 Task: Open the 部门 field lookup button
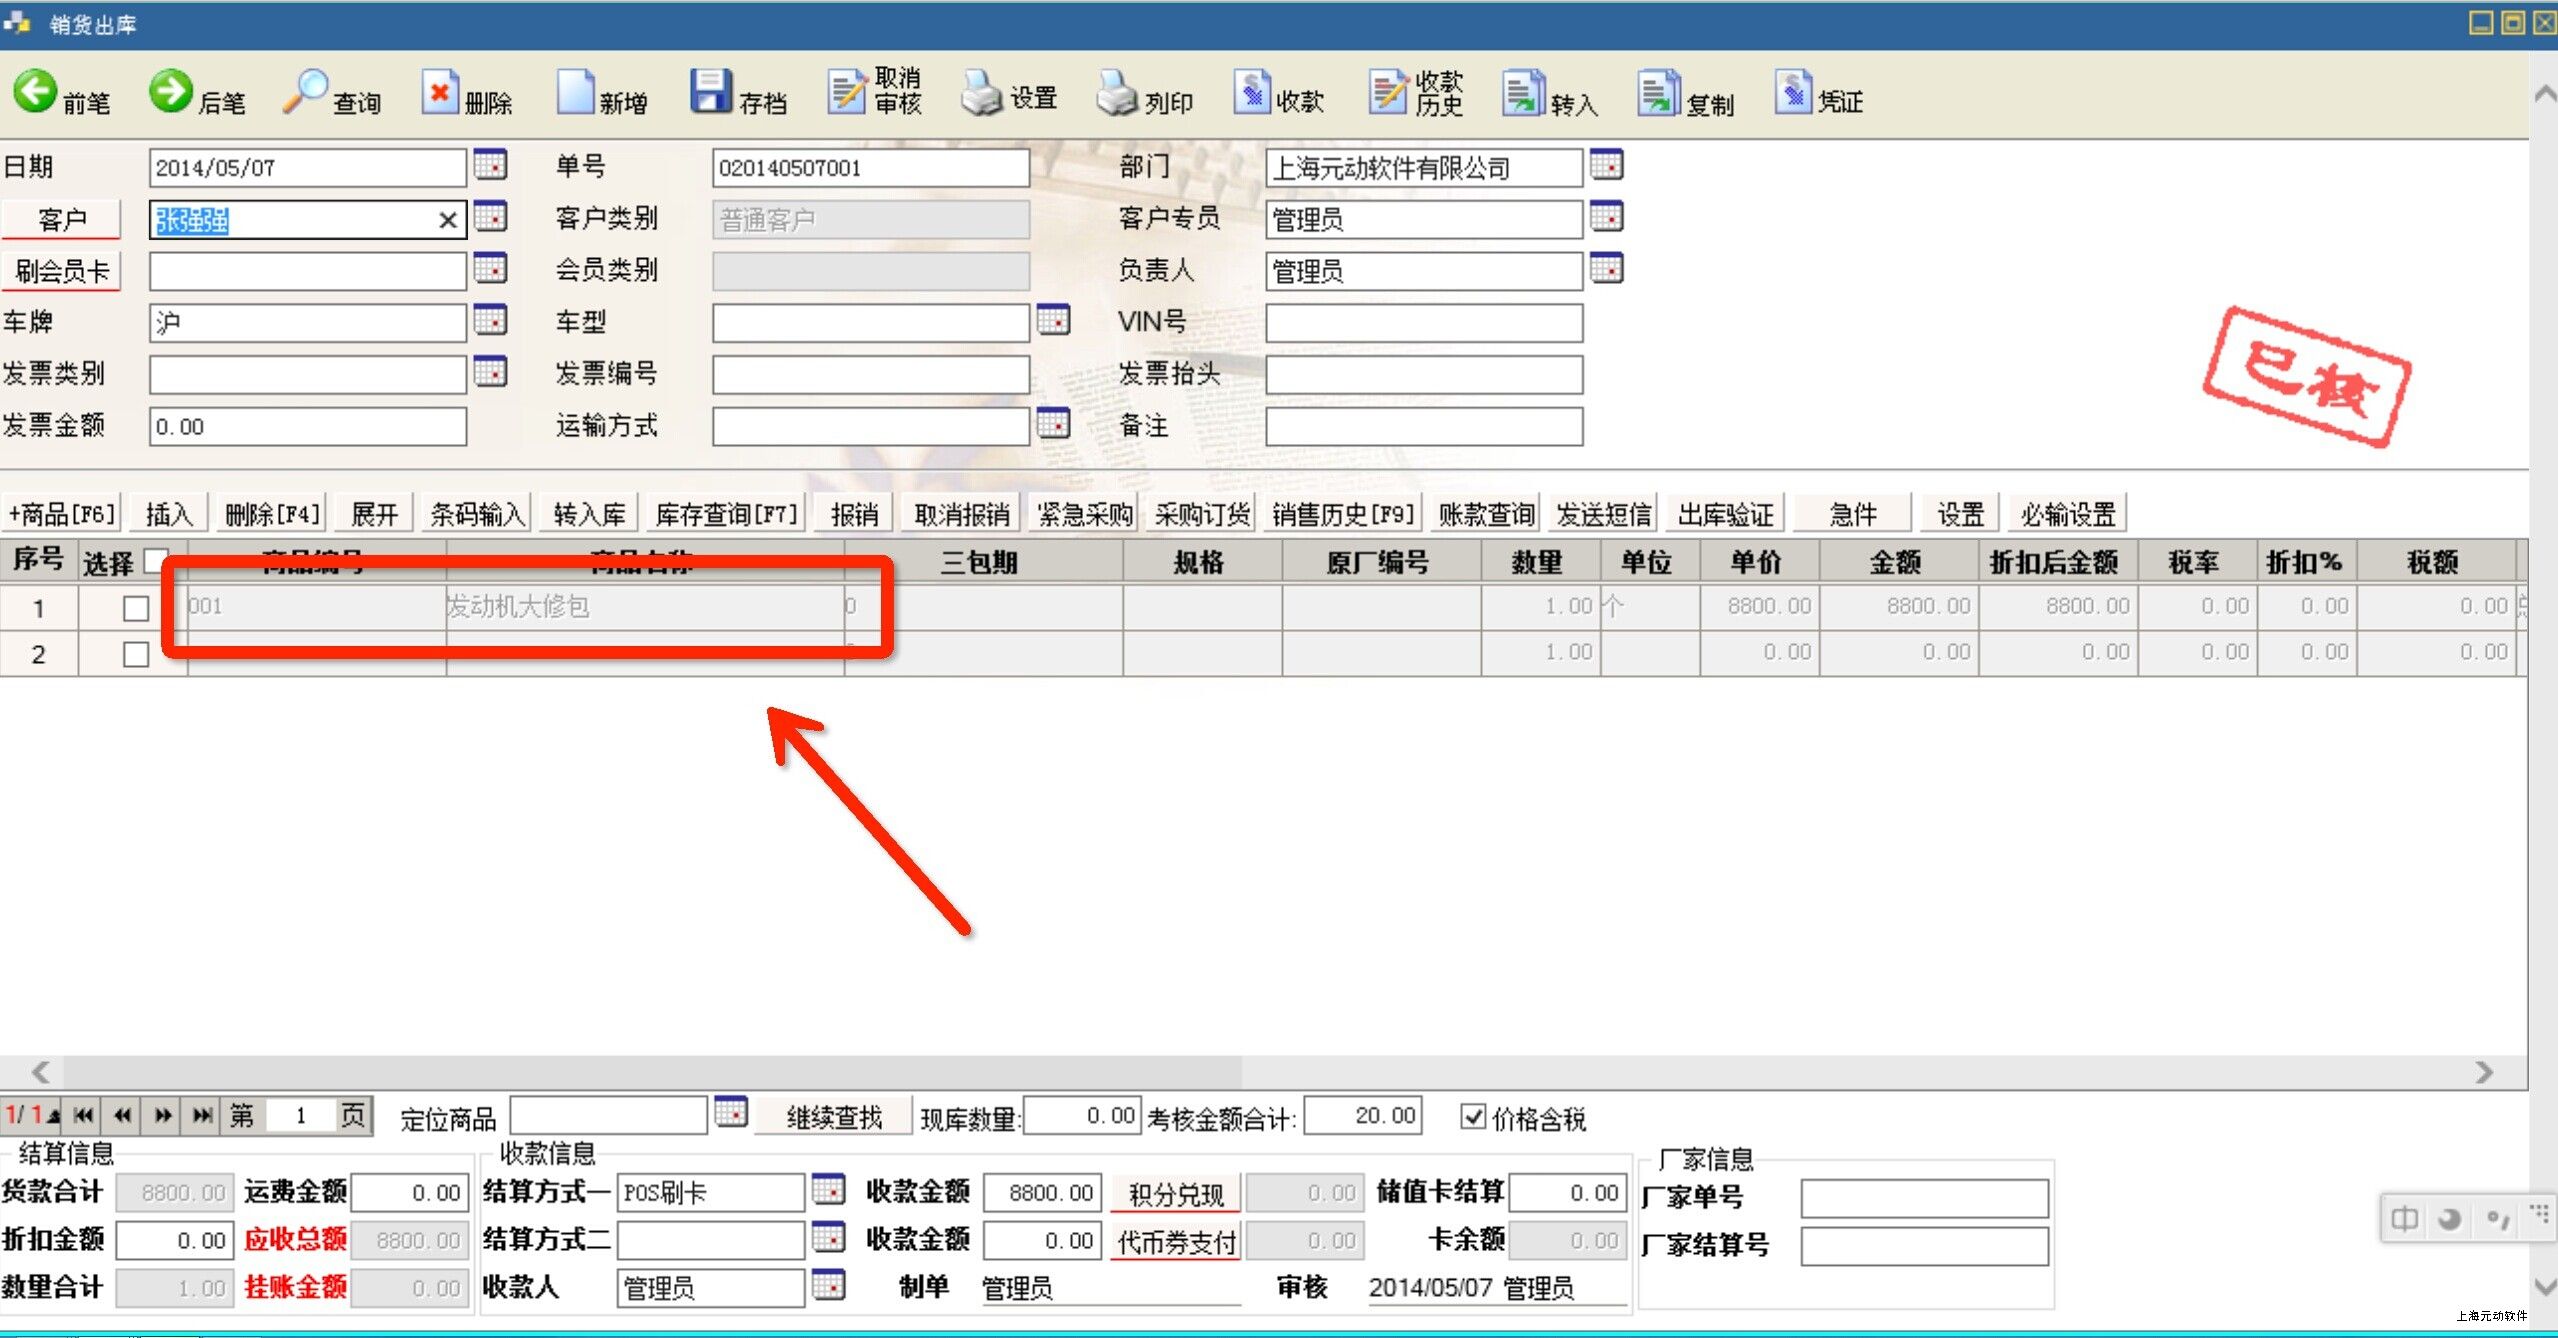point(1606,165)
